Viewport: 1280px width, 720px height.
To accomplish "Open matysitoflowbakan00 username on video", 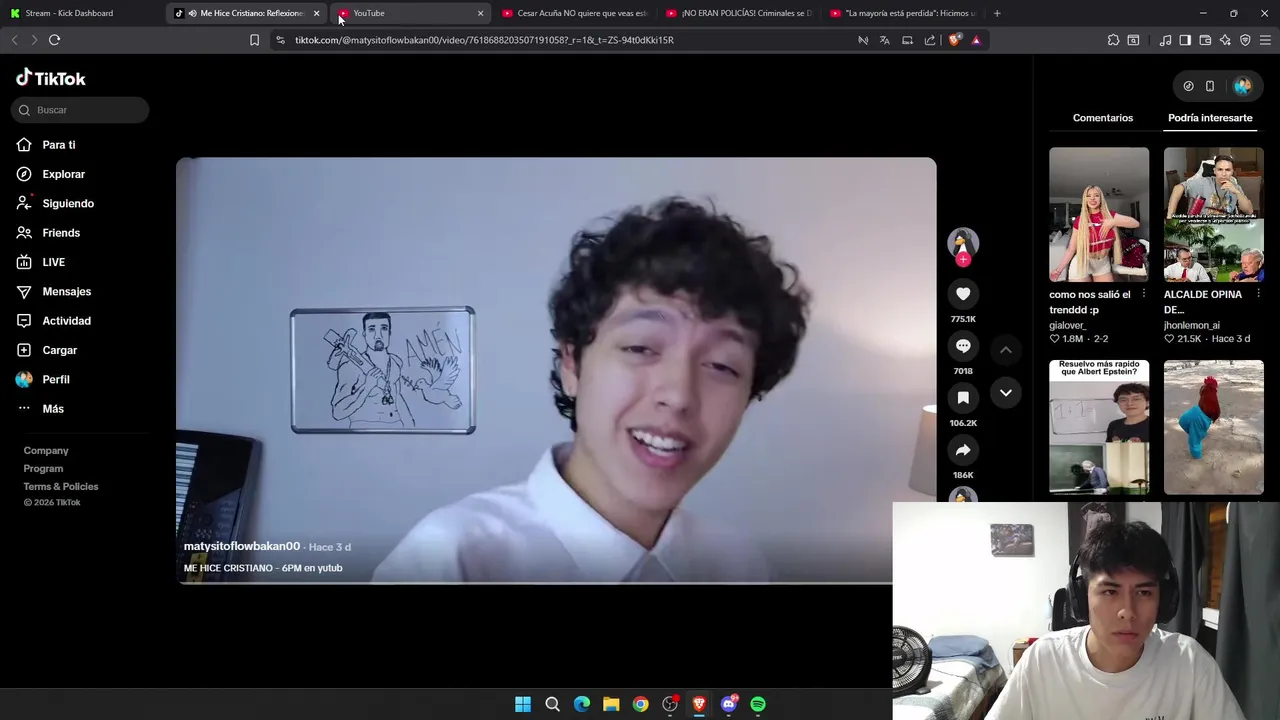I will pos(242,546).
